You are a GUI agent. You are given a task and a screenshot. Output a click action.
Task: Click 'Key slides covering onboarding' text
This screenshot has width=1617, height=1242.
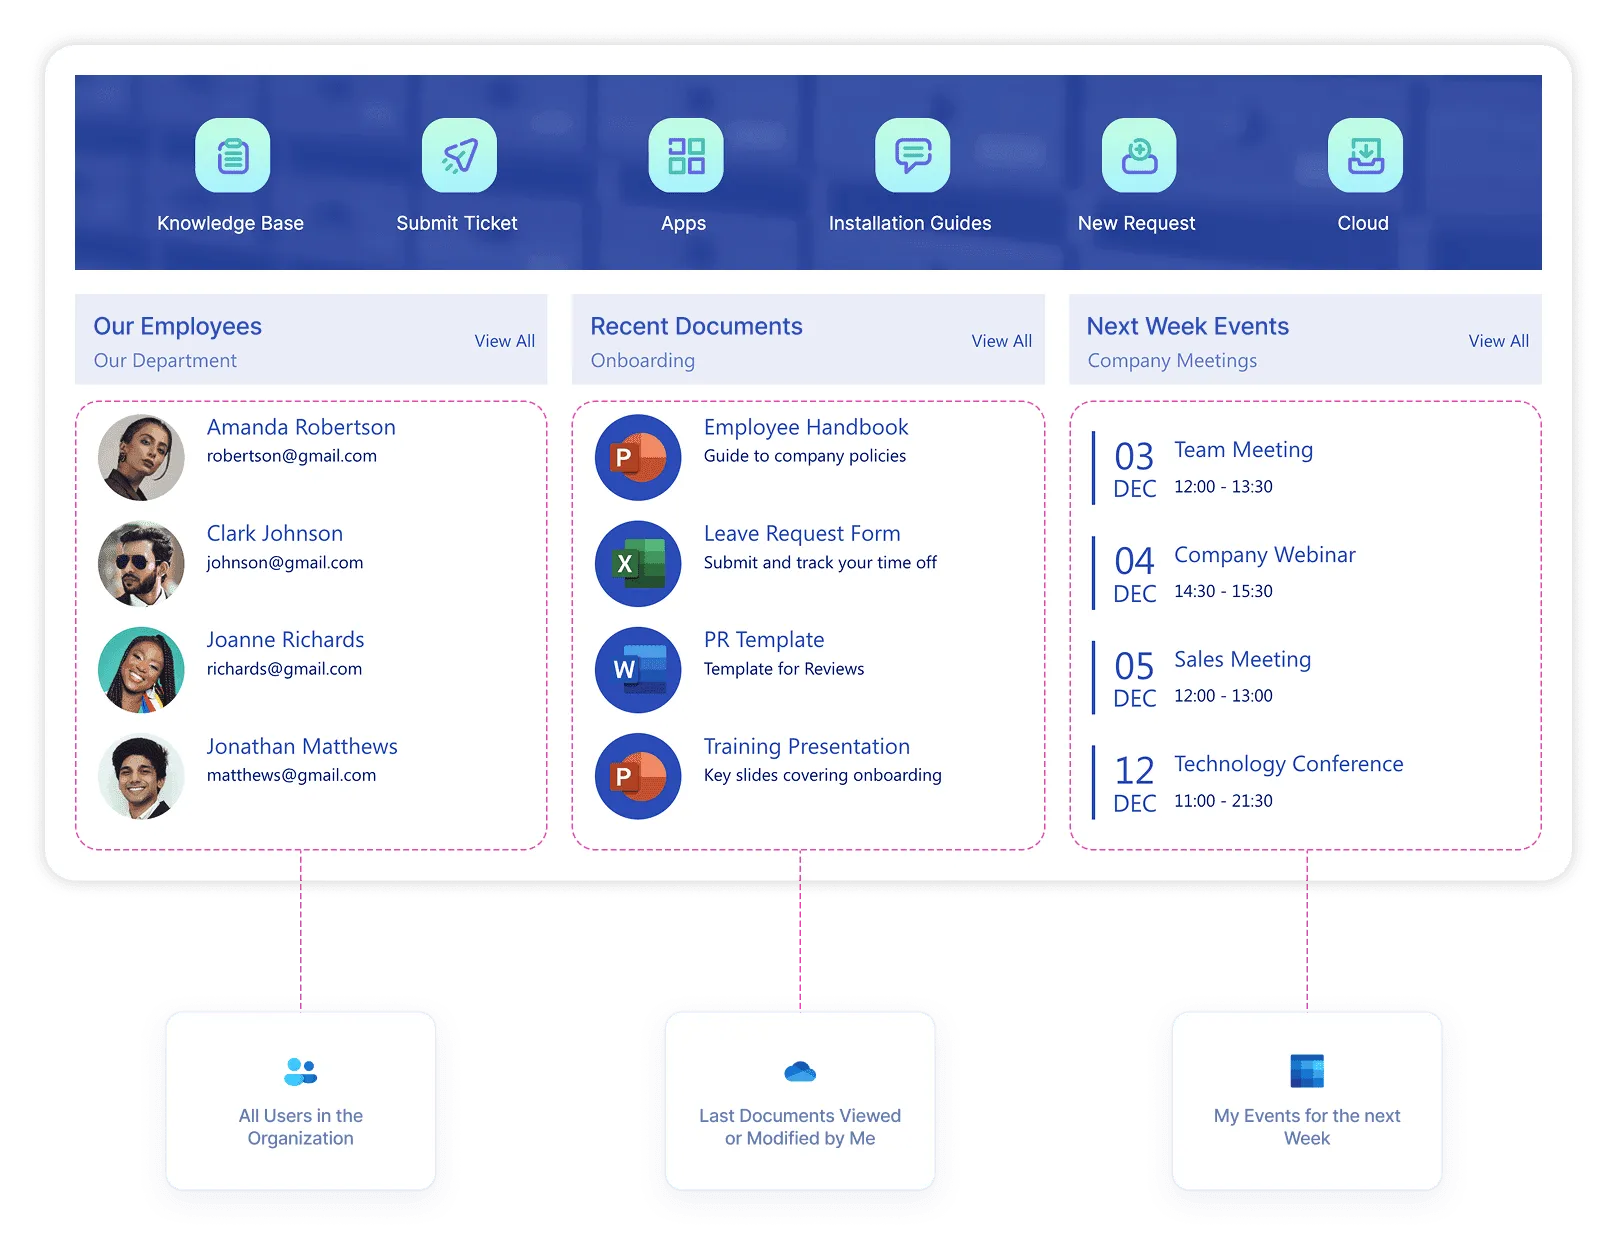click(822, 775)
